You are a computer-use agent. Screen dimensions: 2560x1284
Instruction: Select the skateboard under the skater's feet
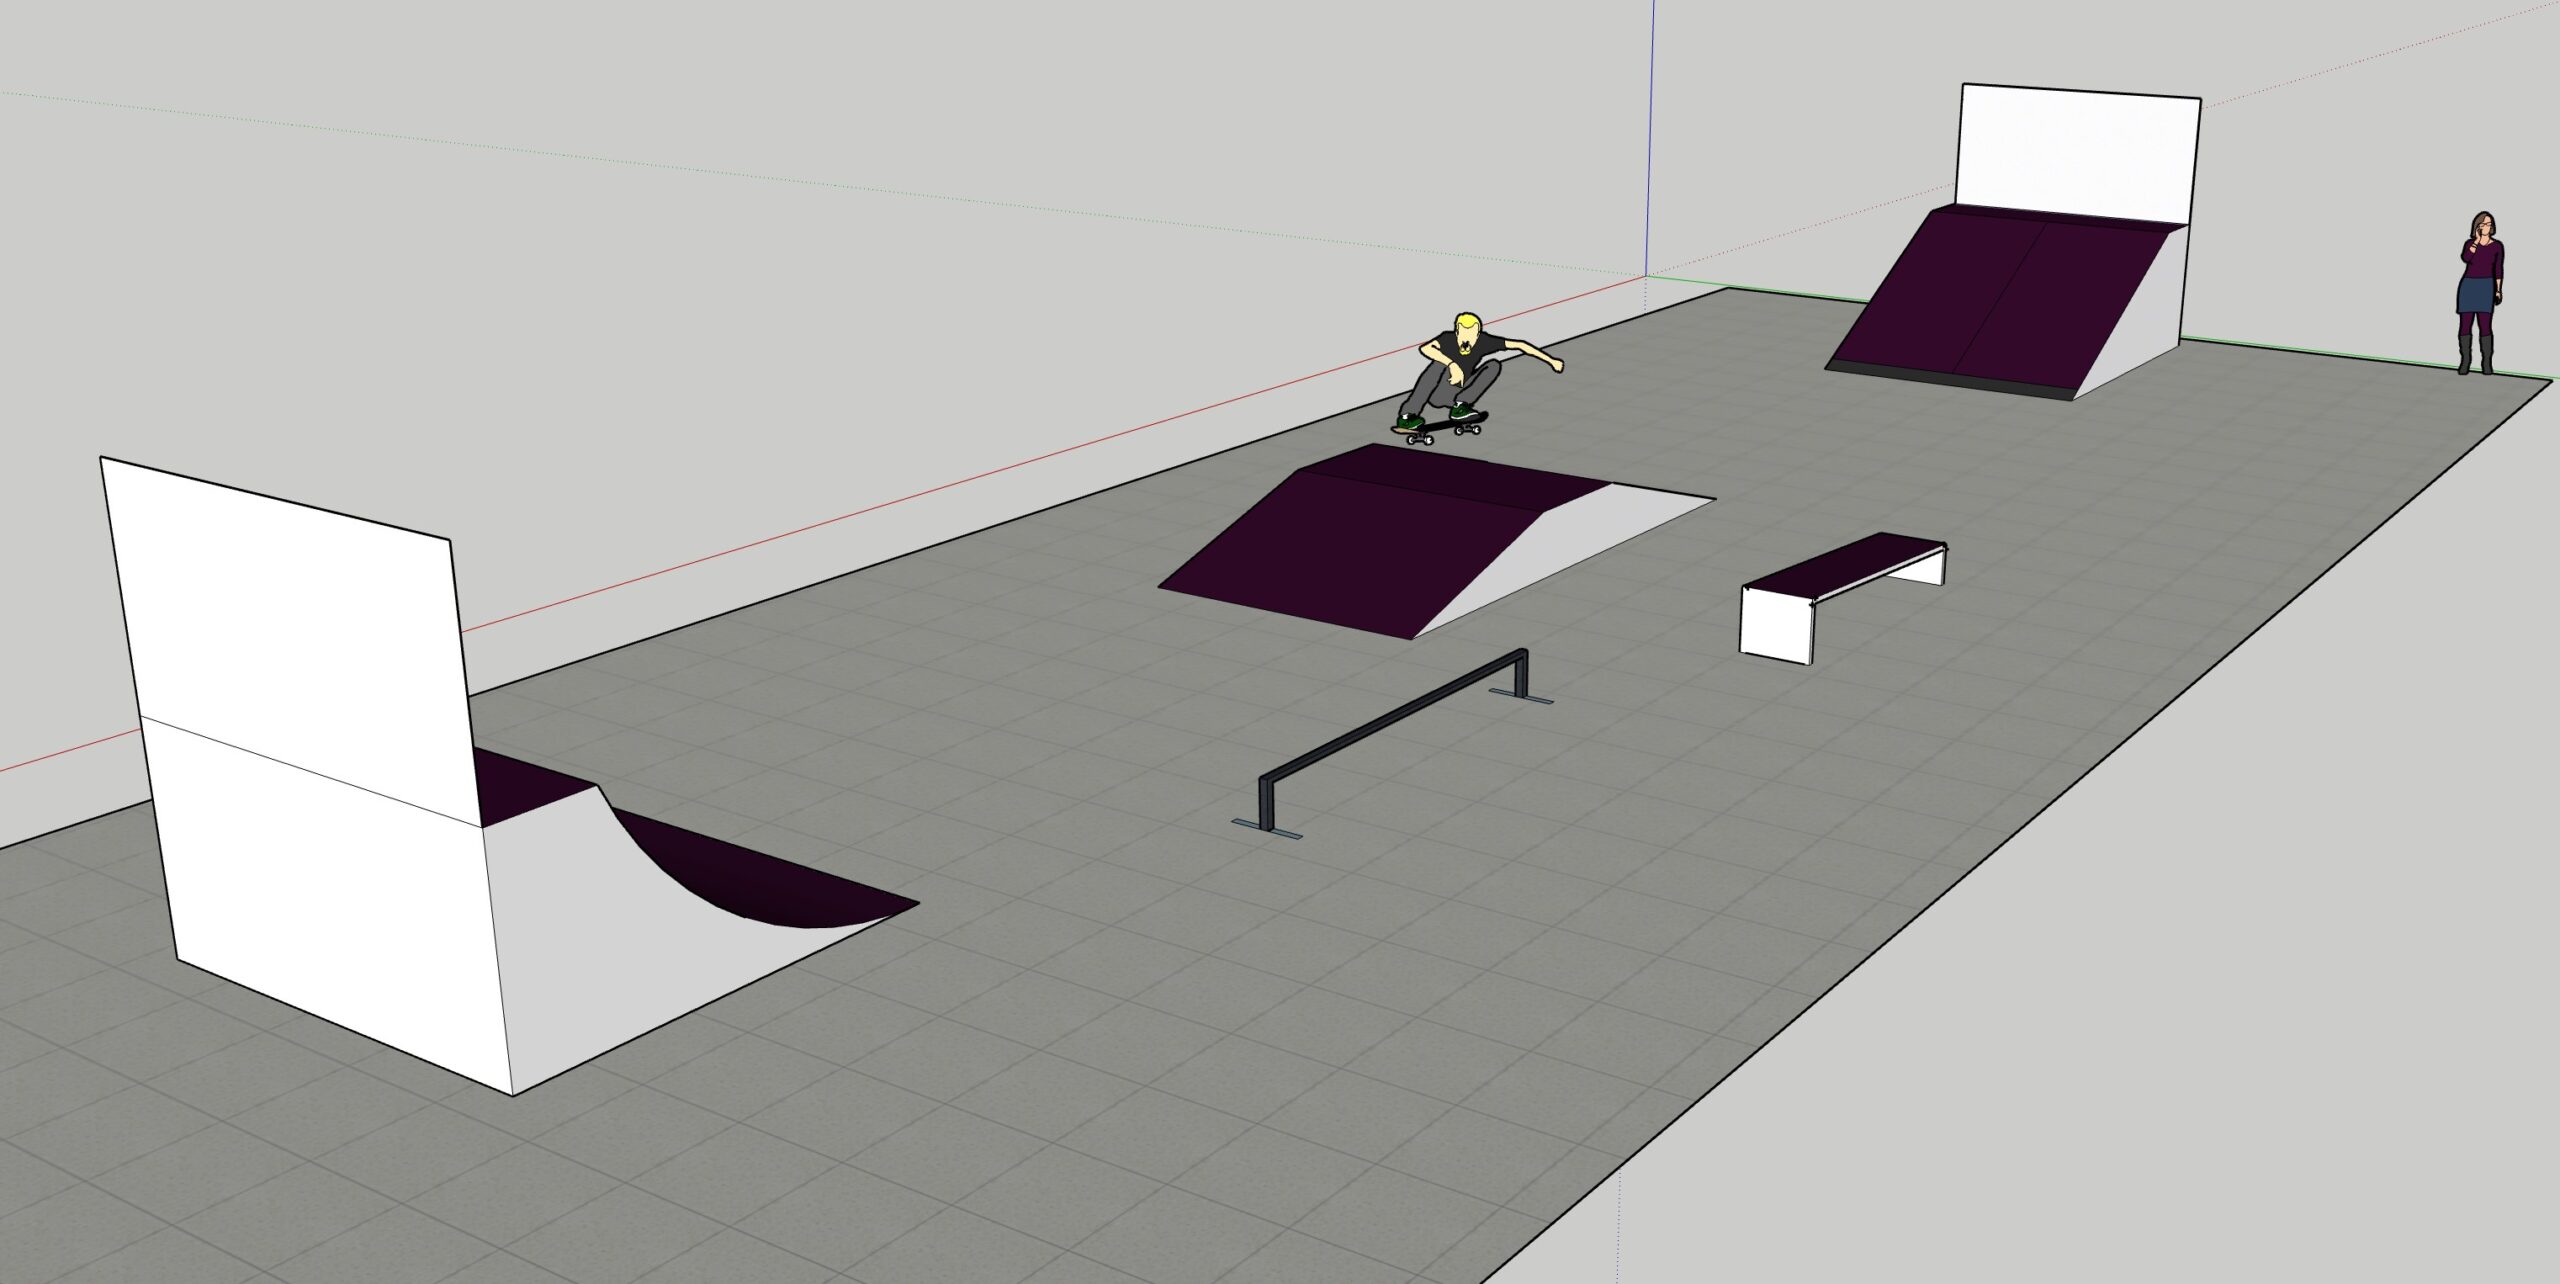pos(1440,428)
